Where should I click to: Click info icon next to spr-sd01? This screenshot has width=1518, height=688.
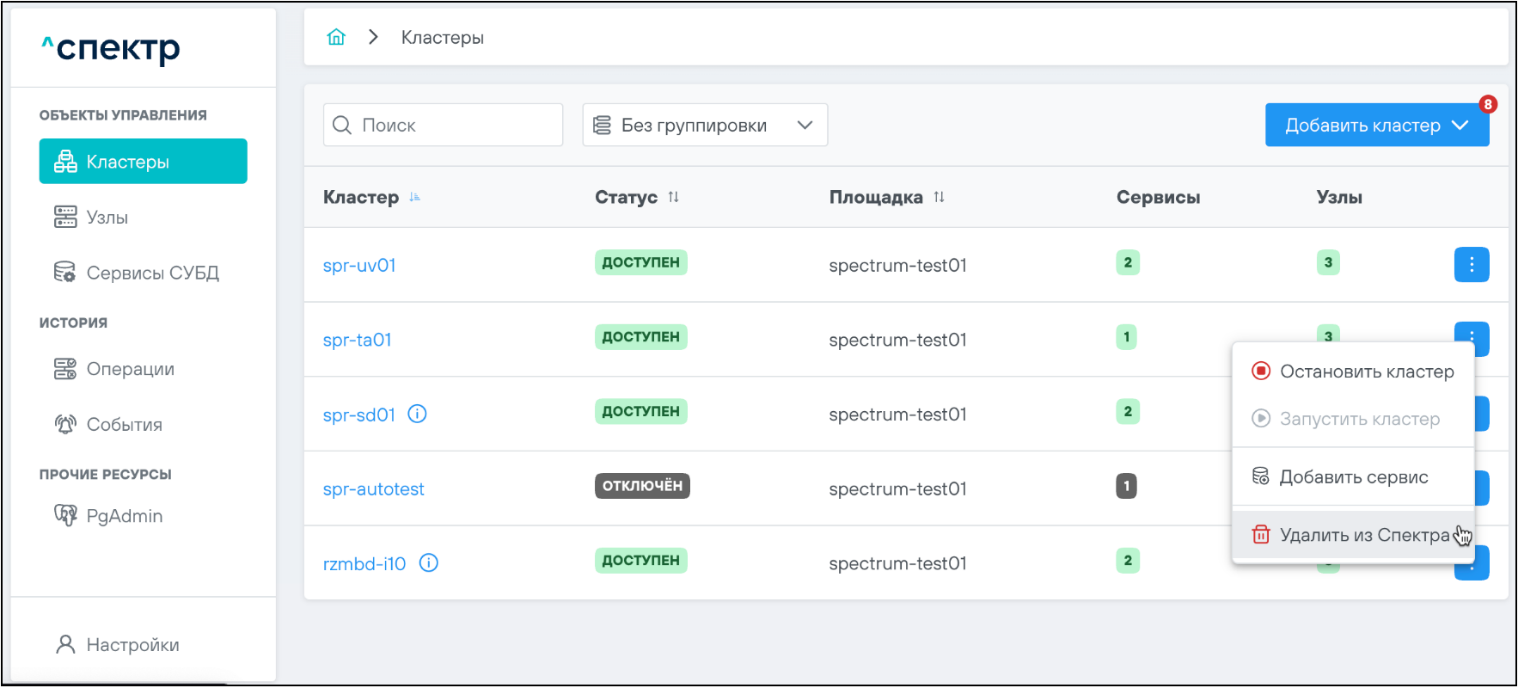click(418, 414)
